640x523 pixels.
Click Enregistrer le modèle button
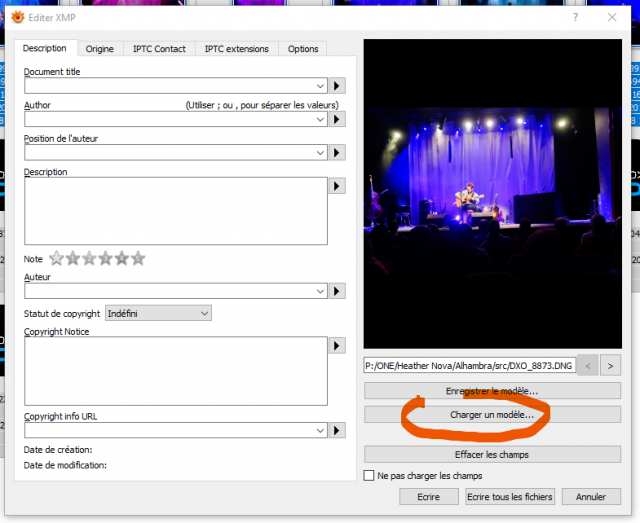pos(492,391)
